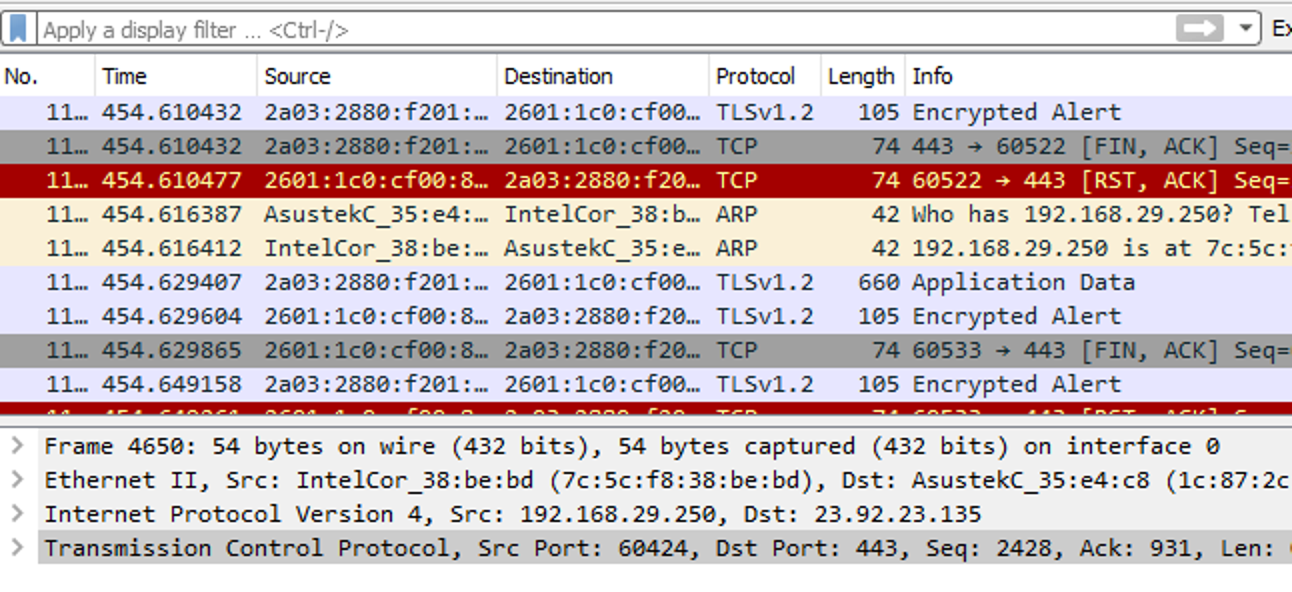Click the time value 454.610477
Screen dimensions: 1292x592
click(x=172, y=180)
